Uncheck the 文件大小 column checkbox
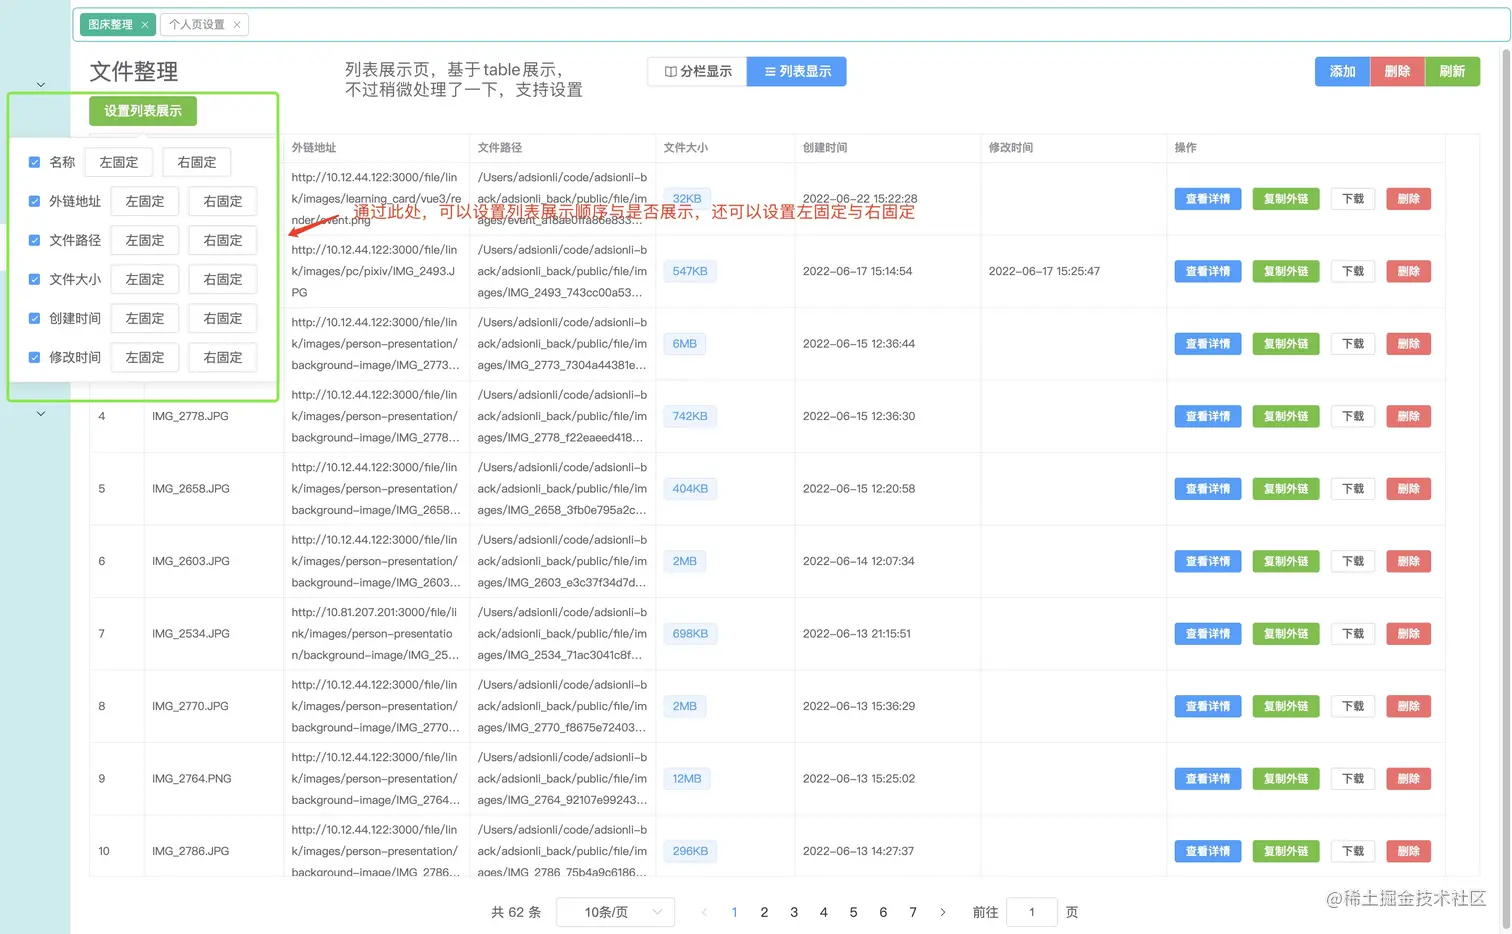 pos(35,279)
